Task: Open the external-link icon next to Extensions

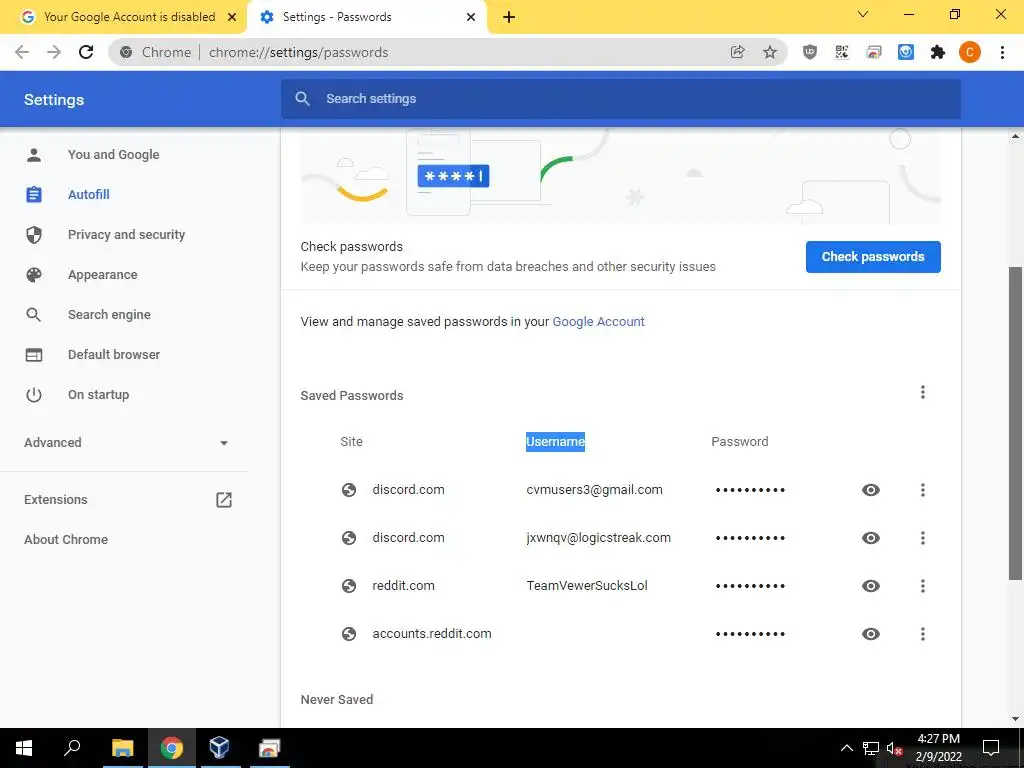Action: [224, 500]
